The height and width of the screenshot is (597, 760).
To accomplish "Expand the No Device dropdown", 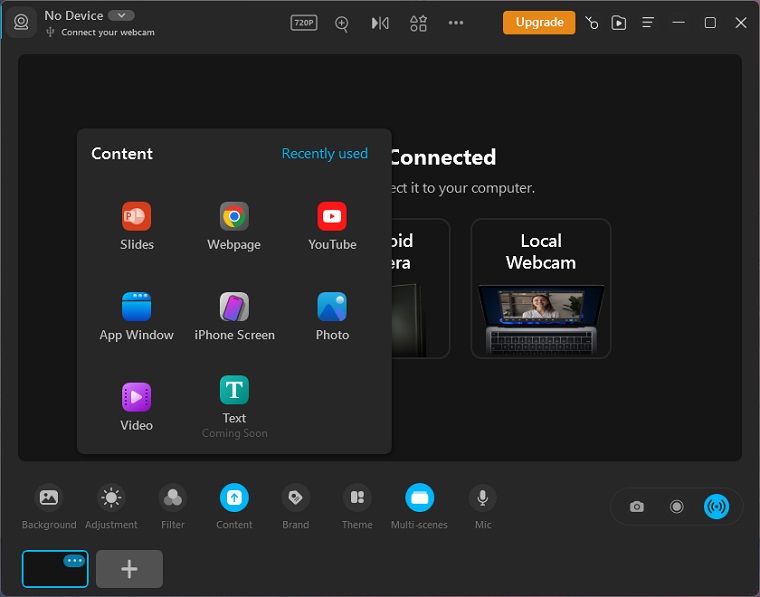I will coord(121,16).
